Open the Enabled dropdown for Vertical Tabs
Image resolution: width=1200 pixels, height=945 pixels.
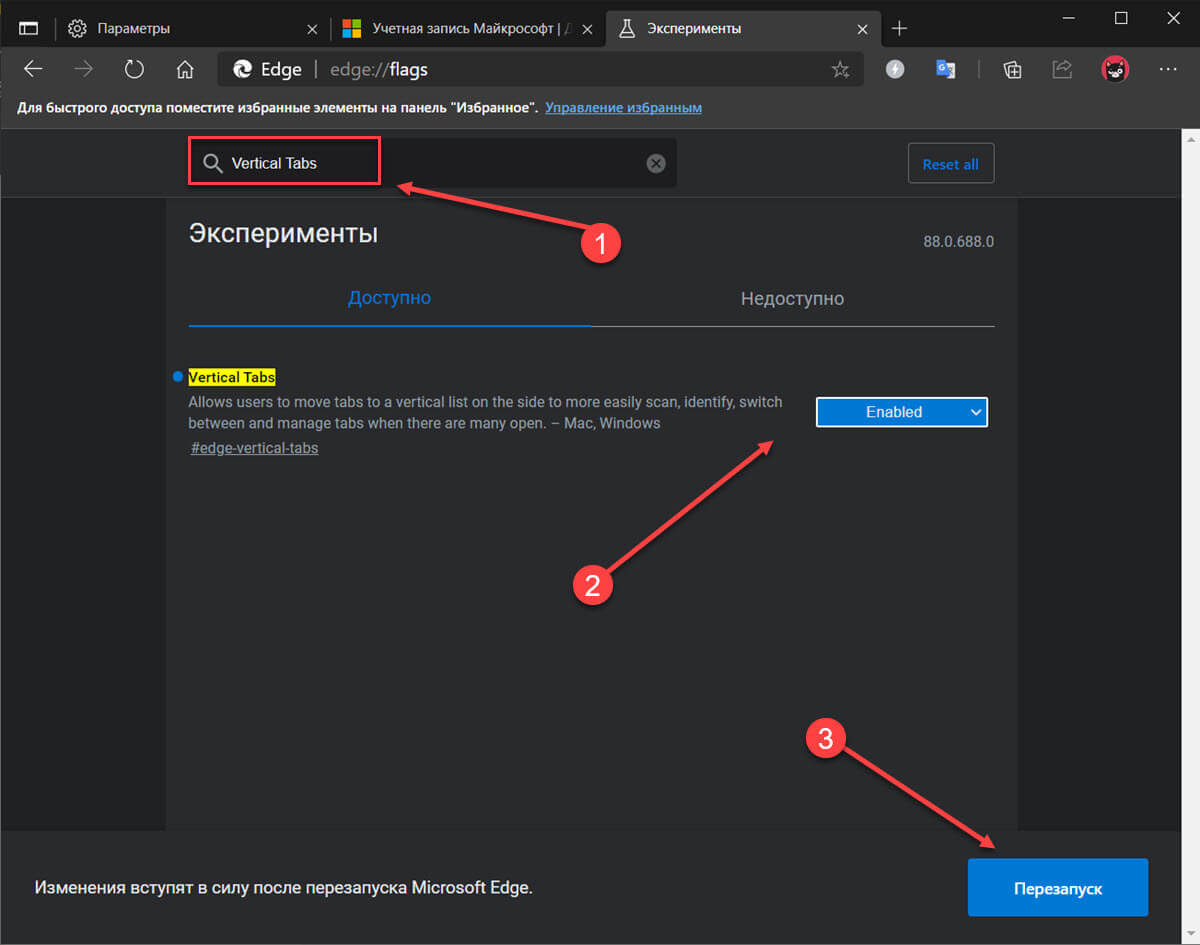click(902, 412)
